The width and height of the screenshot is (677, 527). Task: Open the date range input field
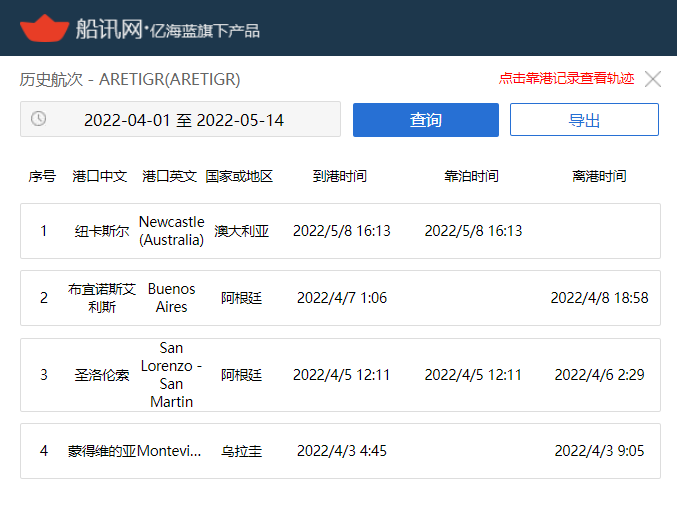(184, 120)
